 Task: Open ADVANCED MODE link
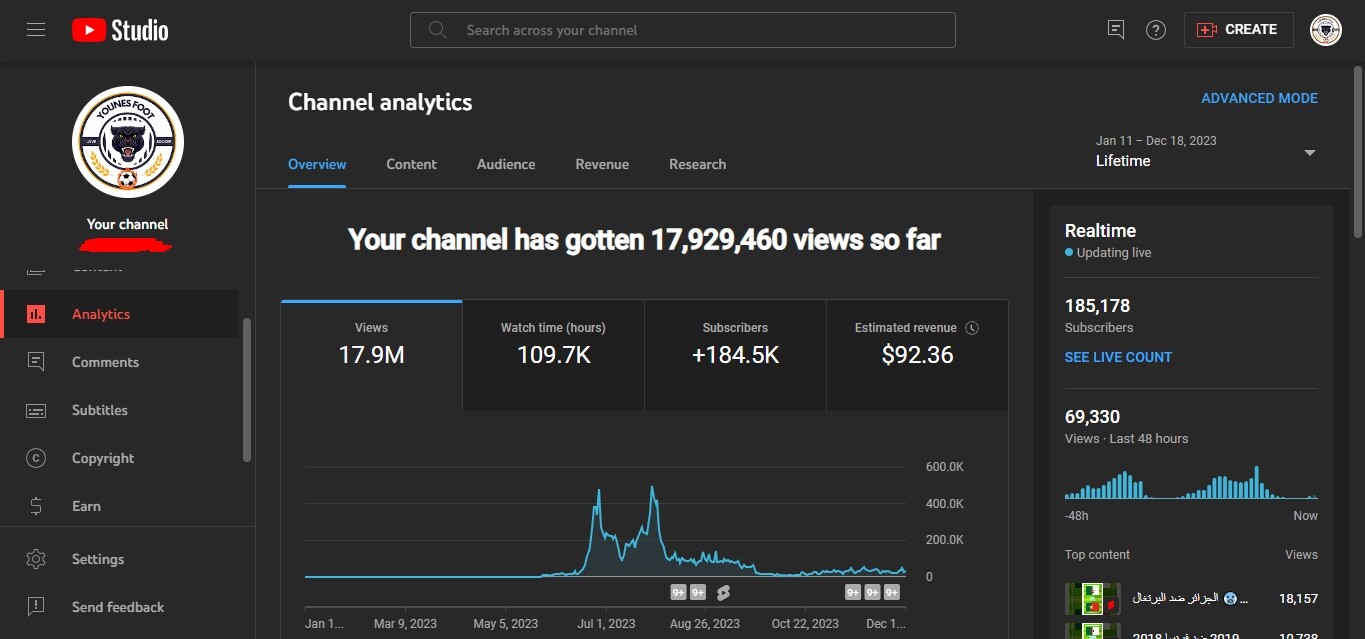[x=1259, y=98]
